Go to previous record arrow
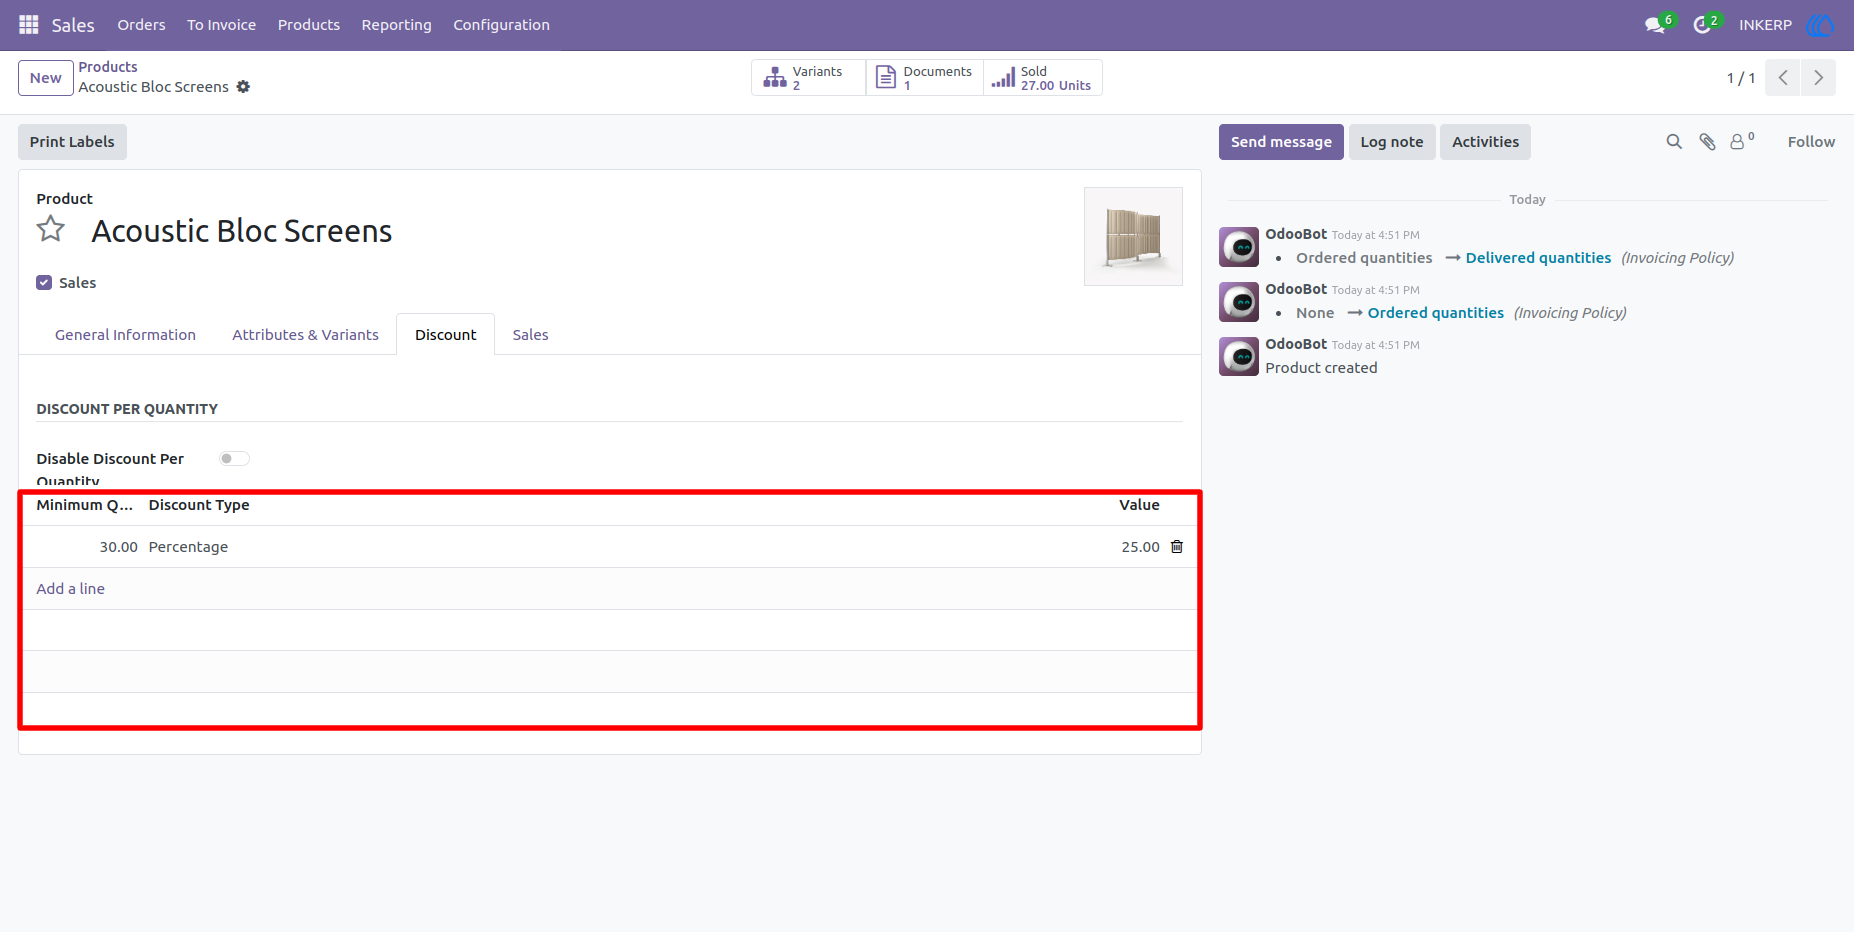This screenshot has height=932, width=1854. coord(1783,78)
